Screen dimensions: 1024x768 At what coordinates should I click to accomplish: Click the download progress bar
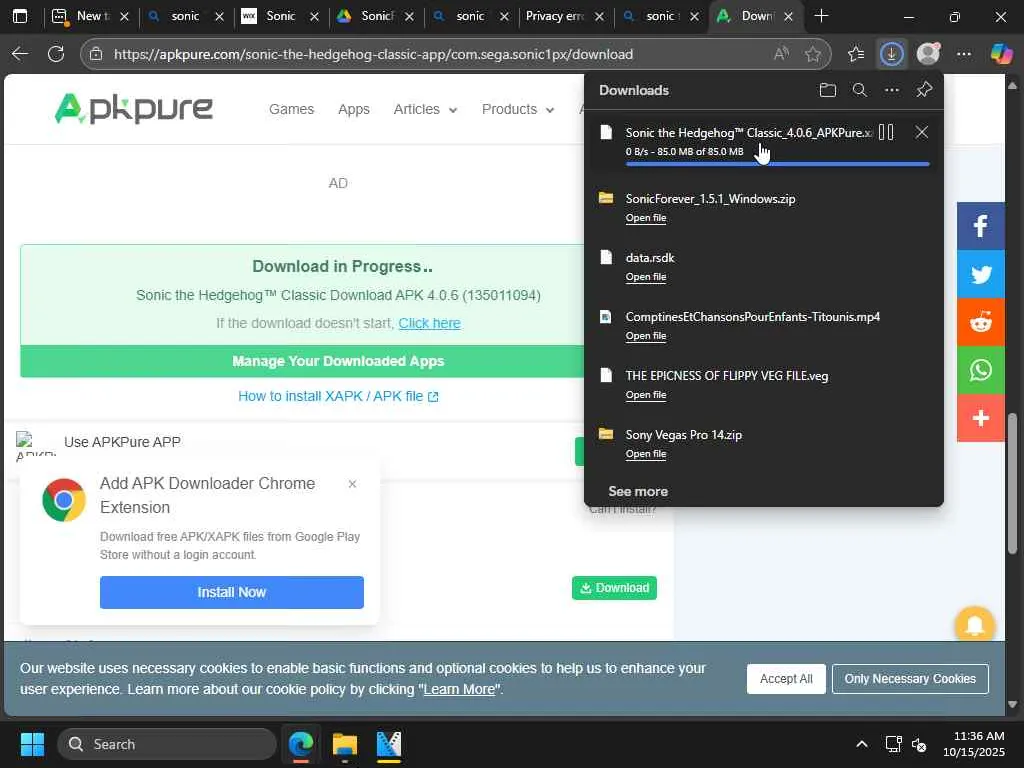(x=777, y=164)
